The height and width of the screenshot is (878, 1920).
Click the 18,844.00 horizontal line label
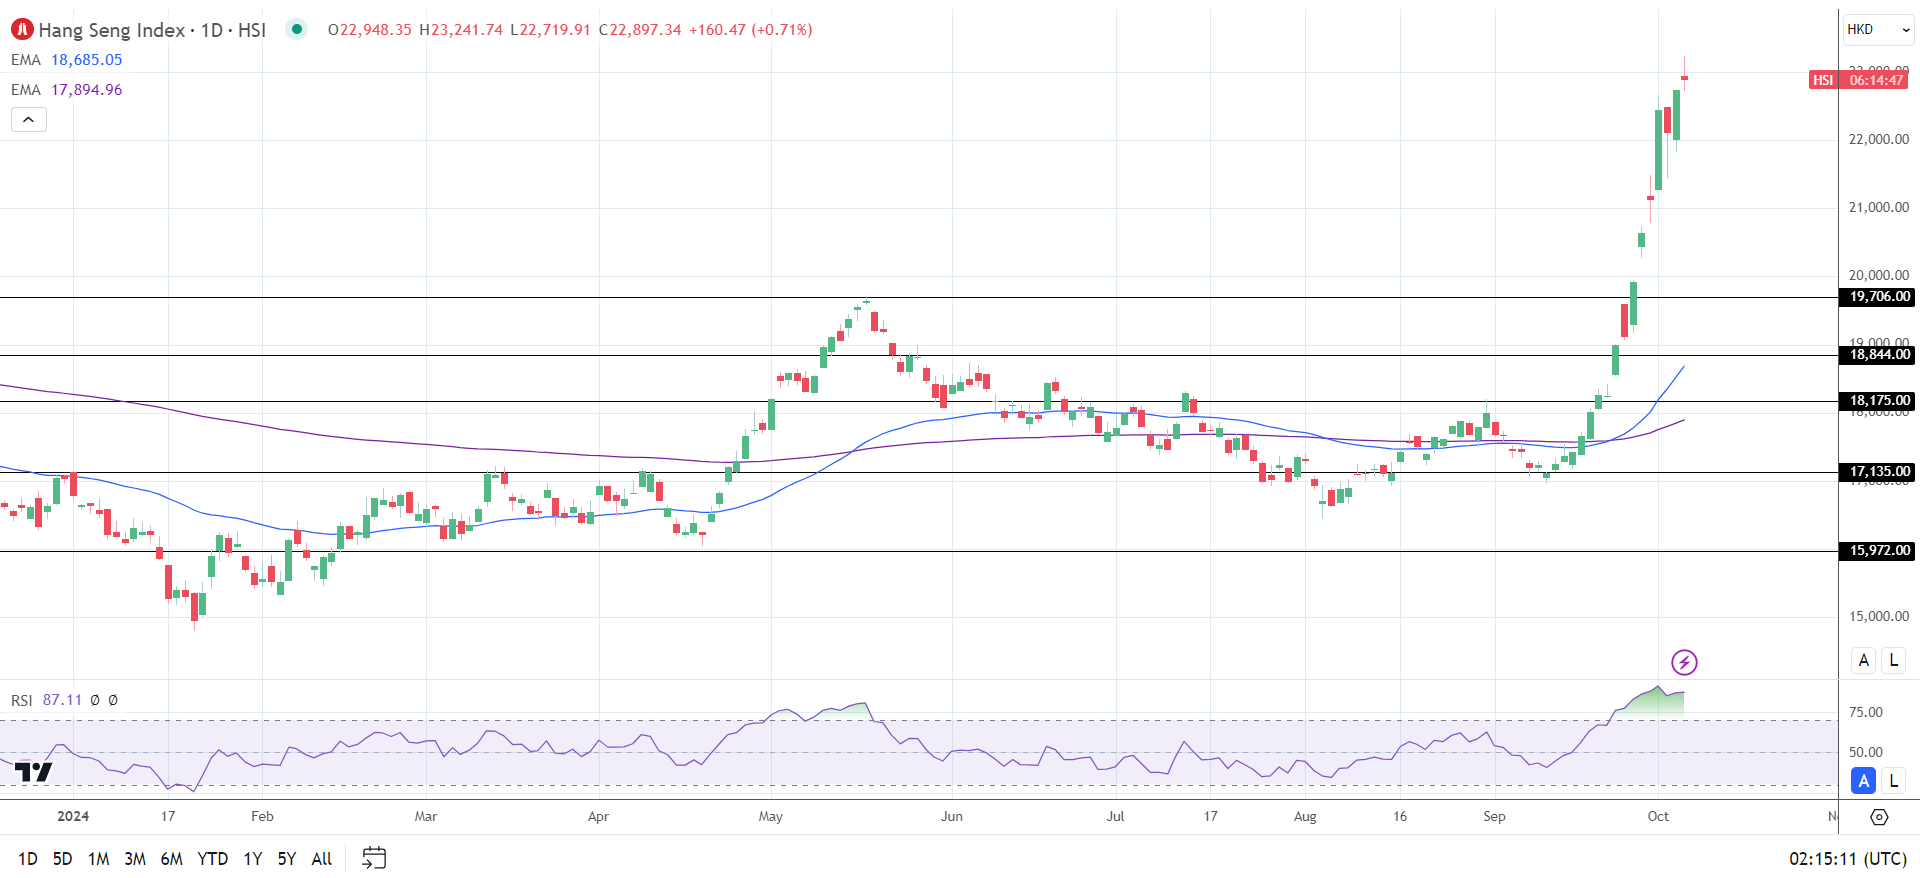(1878, 355)
